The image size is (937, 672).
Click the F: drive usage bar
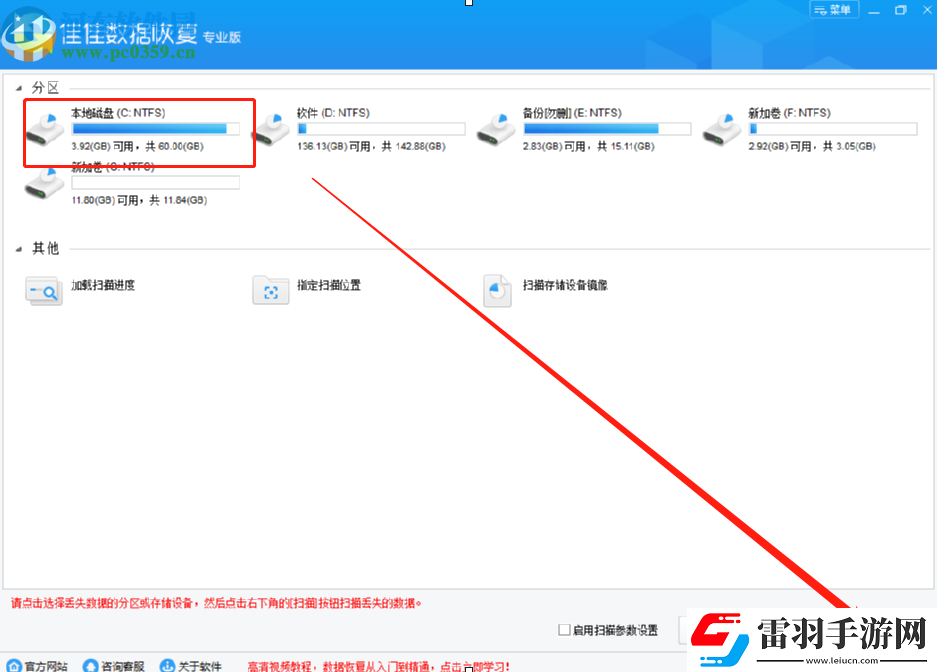(x=832, y=129)
